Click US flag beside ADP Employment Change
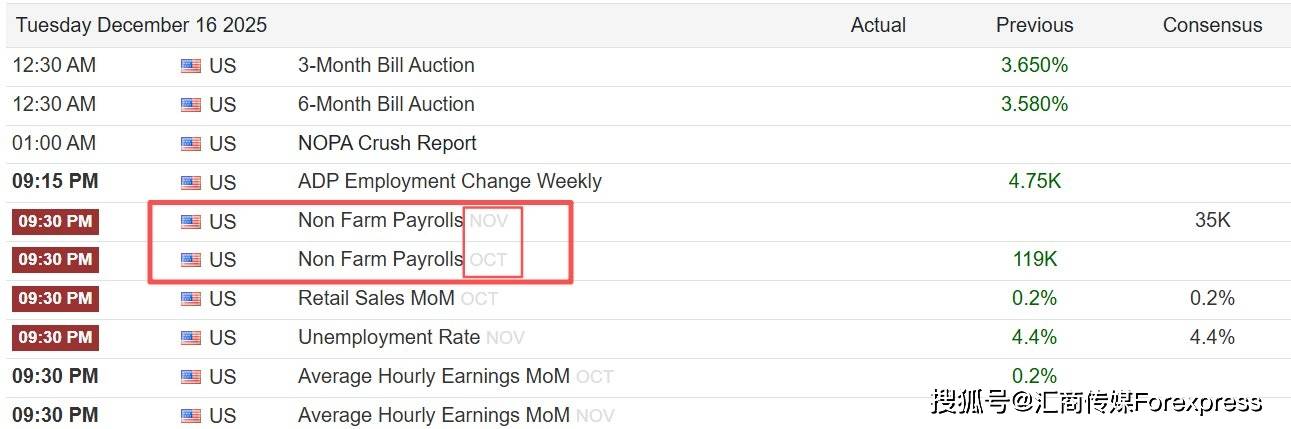 (x=190, y=183)
